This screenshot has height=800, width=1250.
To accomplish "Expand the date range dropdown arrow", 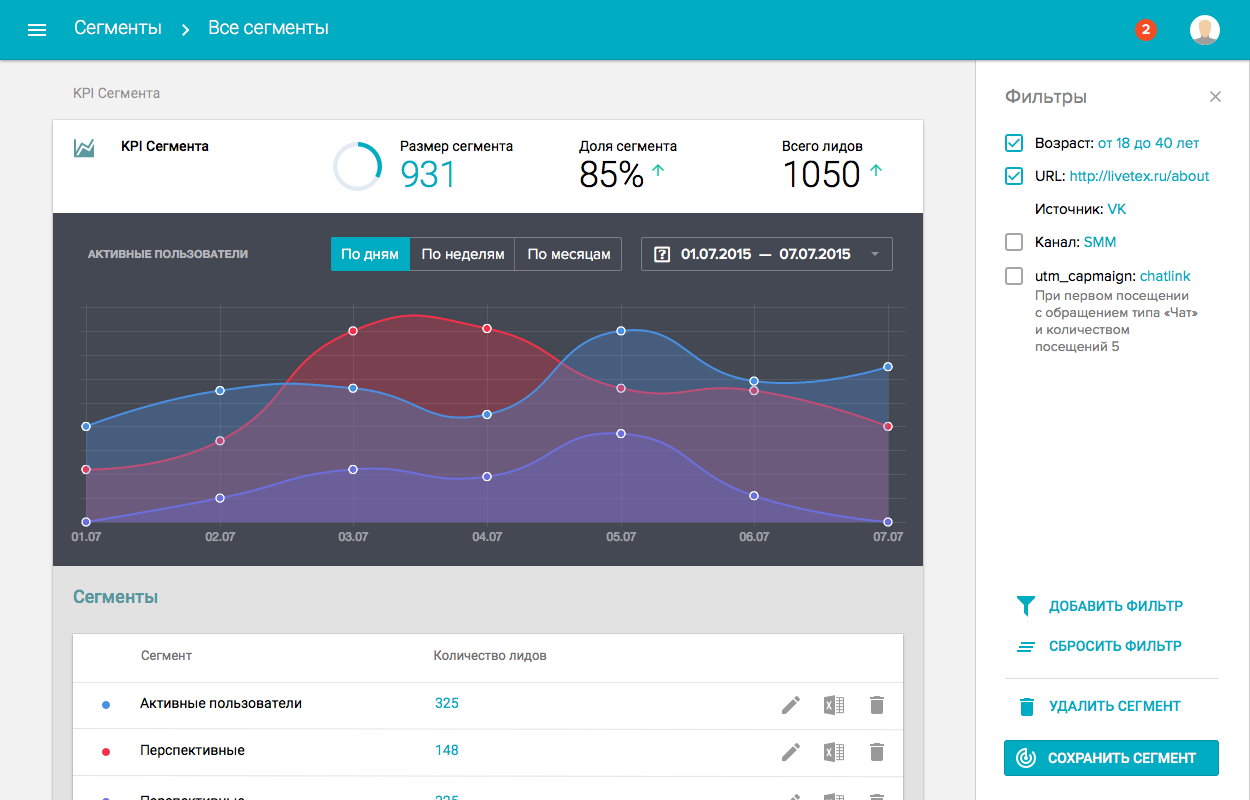I will [x=875, y=254].
